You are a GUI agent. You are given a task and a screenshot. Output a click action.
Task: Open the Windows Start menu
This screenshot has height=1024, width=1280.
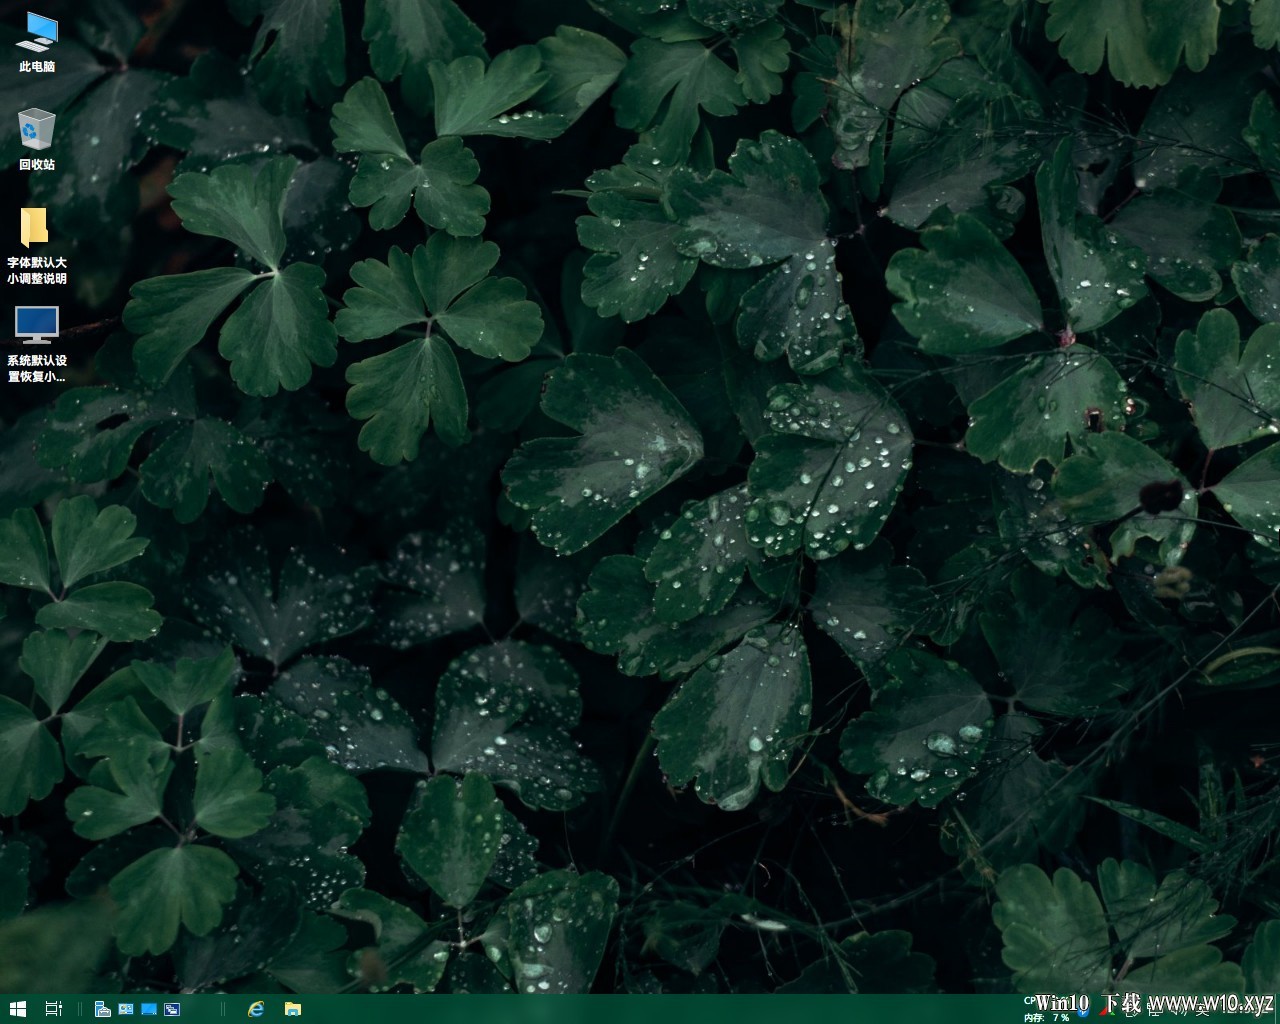click(17, 1009)
